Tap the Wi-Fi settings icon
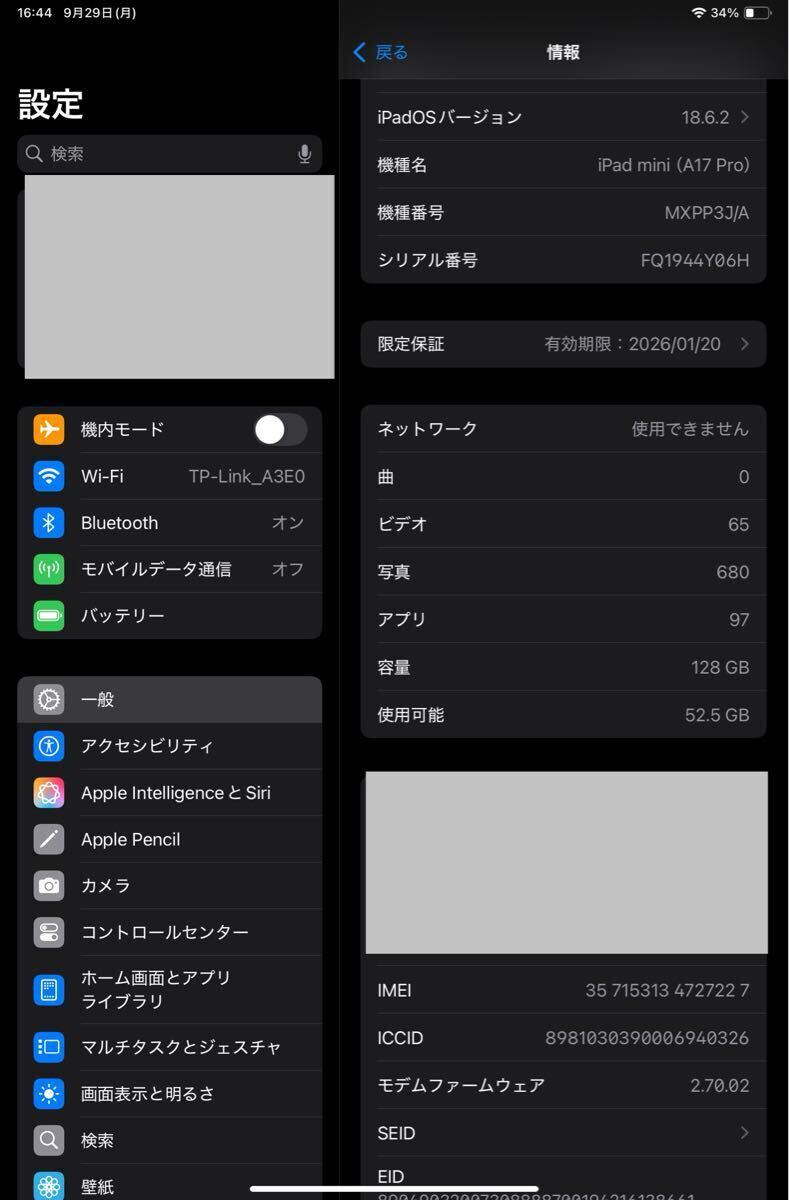 49,476
